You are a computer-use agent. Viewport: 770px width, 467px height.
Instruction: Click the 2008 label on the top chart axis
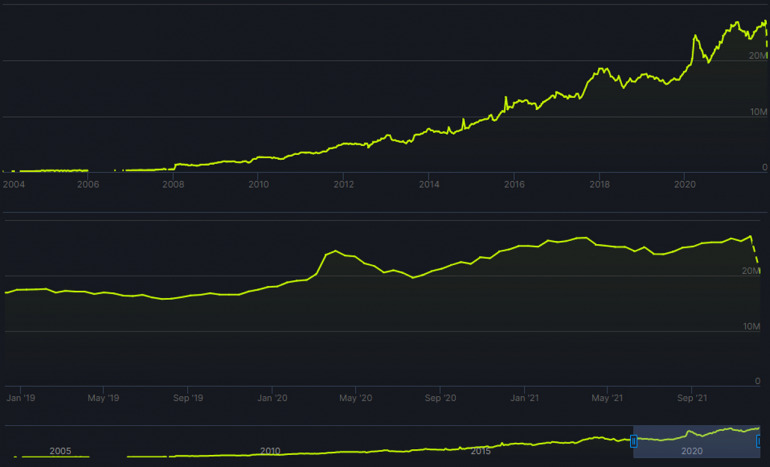173,185
